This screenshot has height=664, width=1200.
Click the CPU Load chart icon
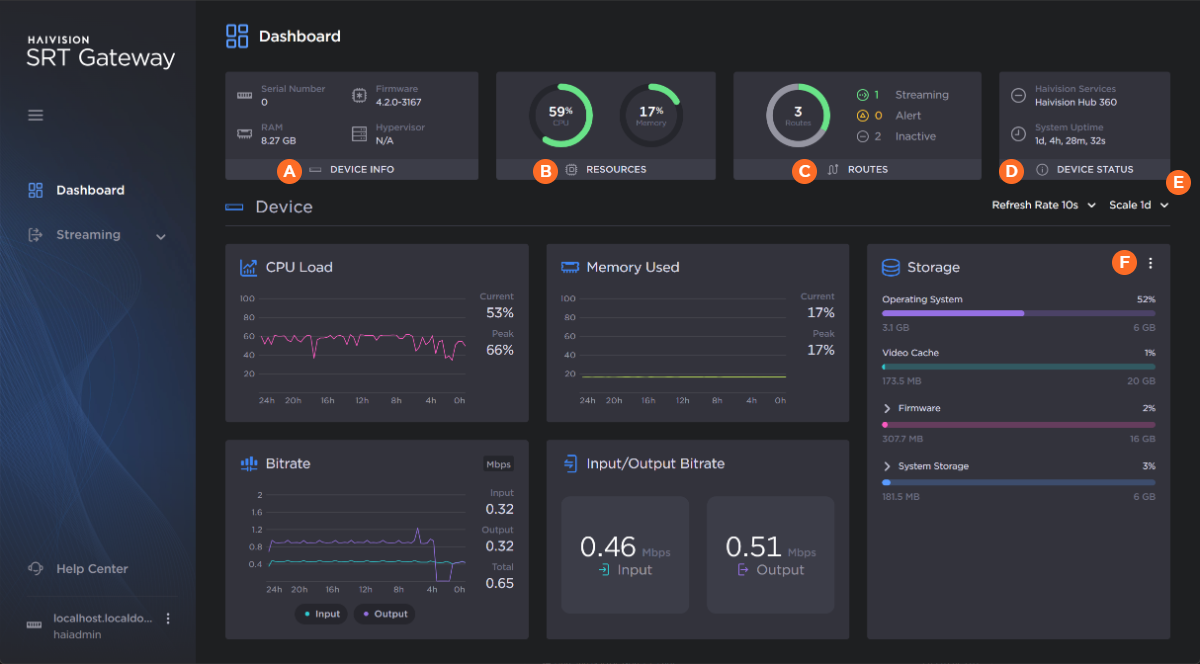249,267
